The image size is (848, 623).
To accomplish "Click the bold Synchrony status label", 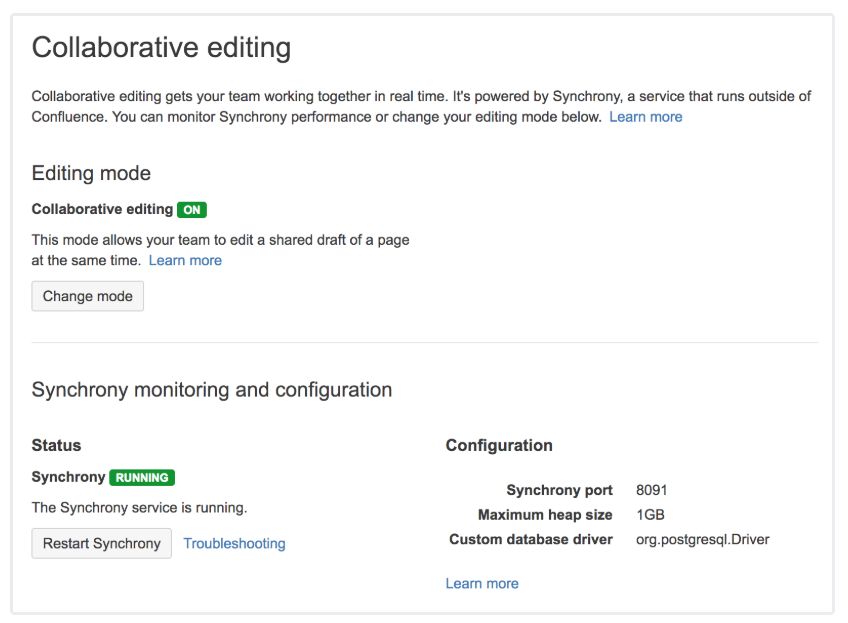I will (x=68, y=476).
